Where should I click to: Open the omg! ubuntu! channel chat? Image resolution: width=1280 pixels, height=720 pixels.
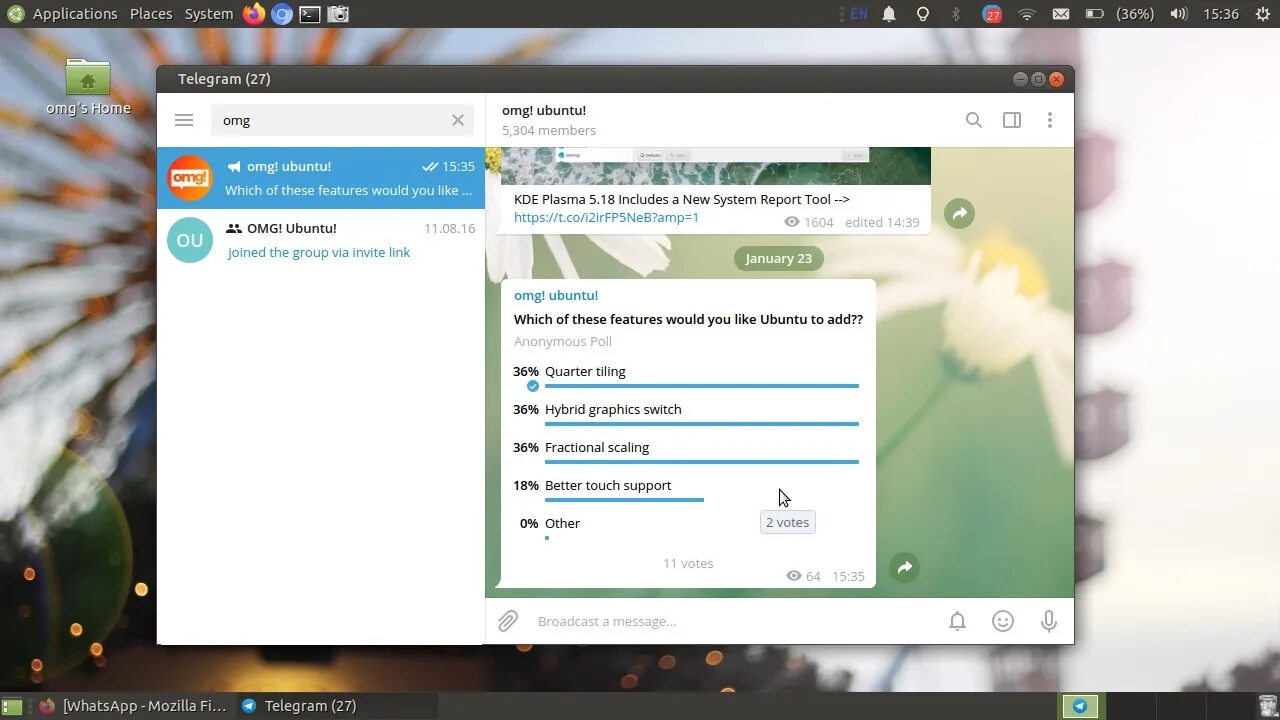(x=321, y=178)
